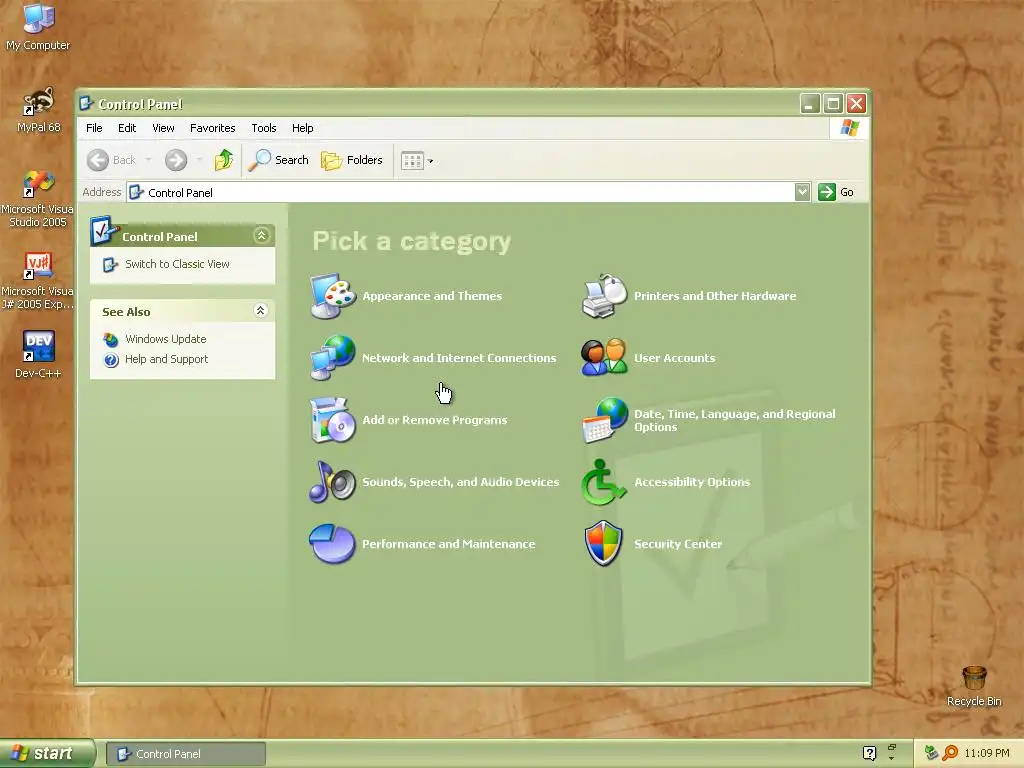Image resolution: width=1024 pixels, height=768 pixels.
Task: Open the Tools menu
Action: pos(264,128)
